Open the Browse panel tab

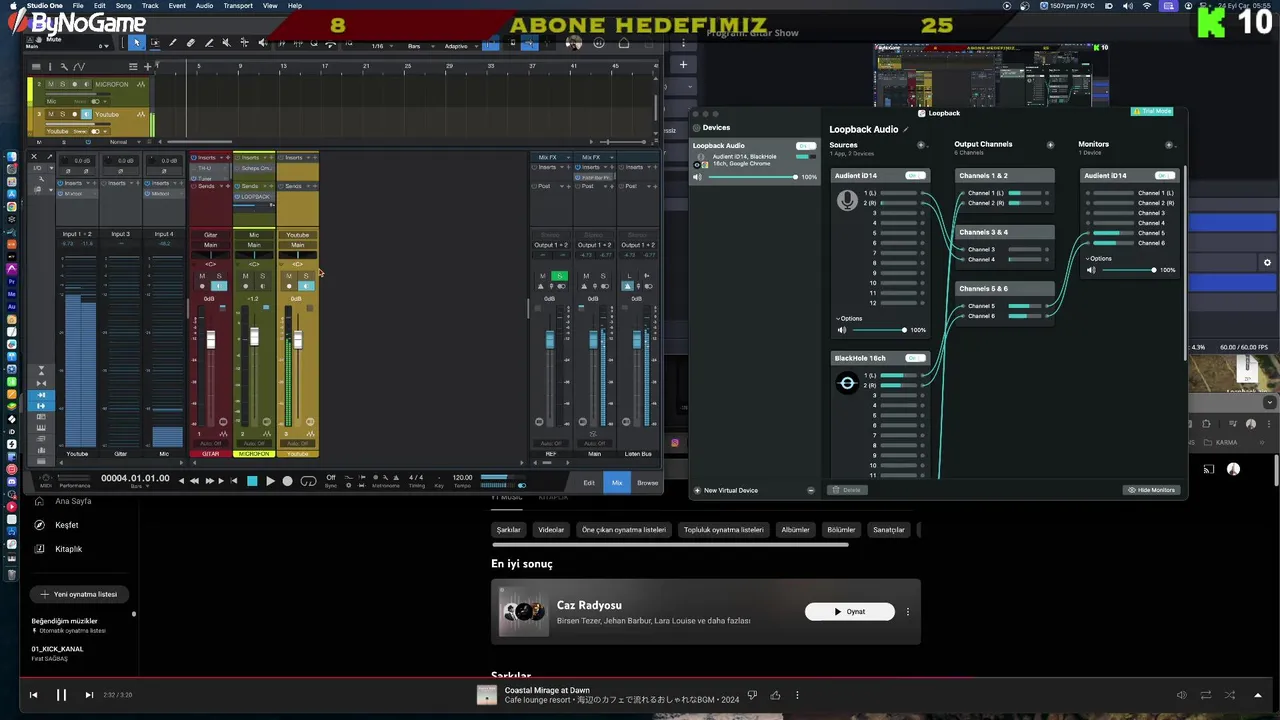coord(648,483)
